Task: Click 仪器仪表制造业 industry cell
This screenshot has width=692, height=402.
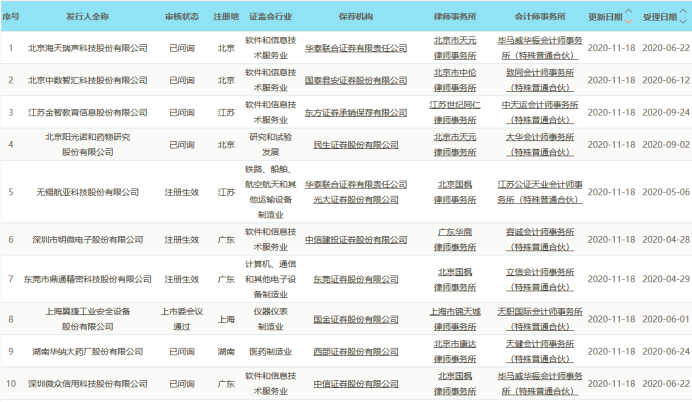Action: (271, 319)
